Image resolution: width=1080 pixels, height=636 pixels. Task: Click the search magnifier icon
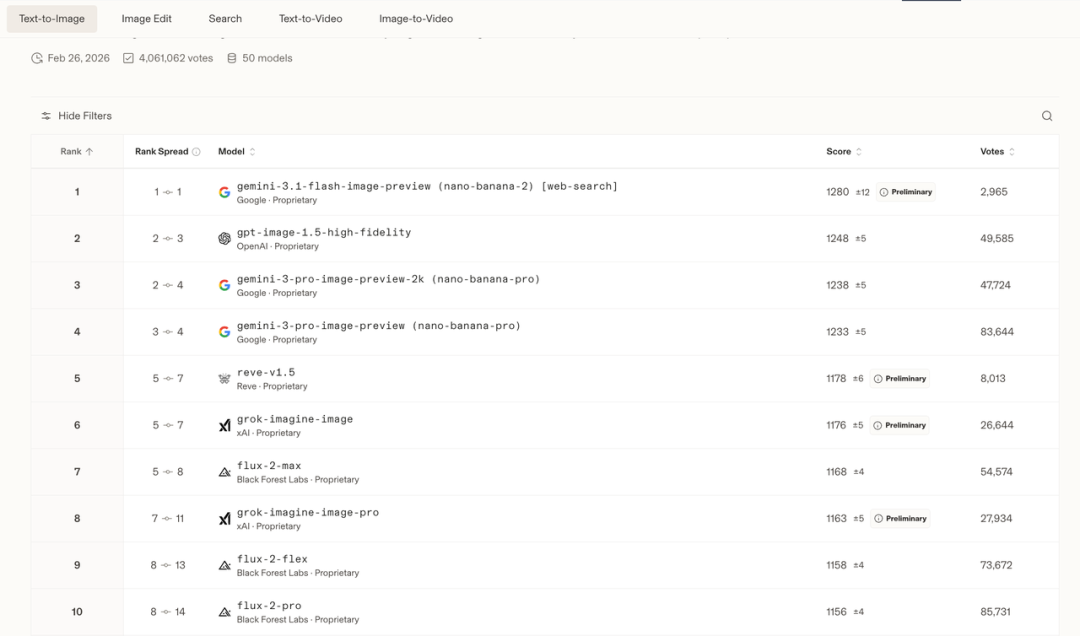[1047, 116]
